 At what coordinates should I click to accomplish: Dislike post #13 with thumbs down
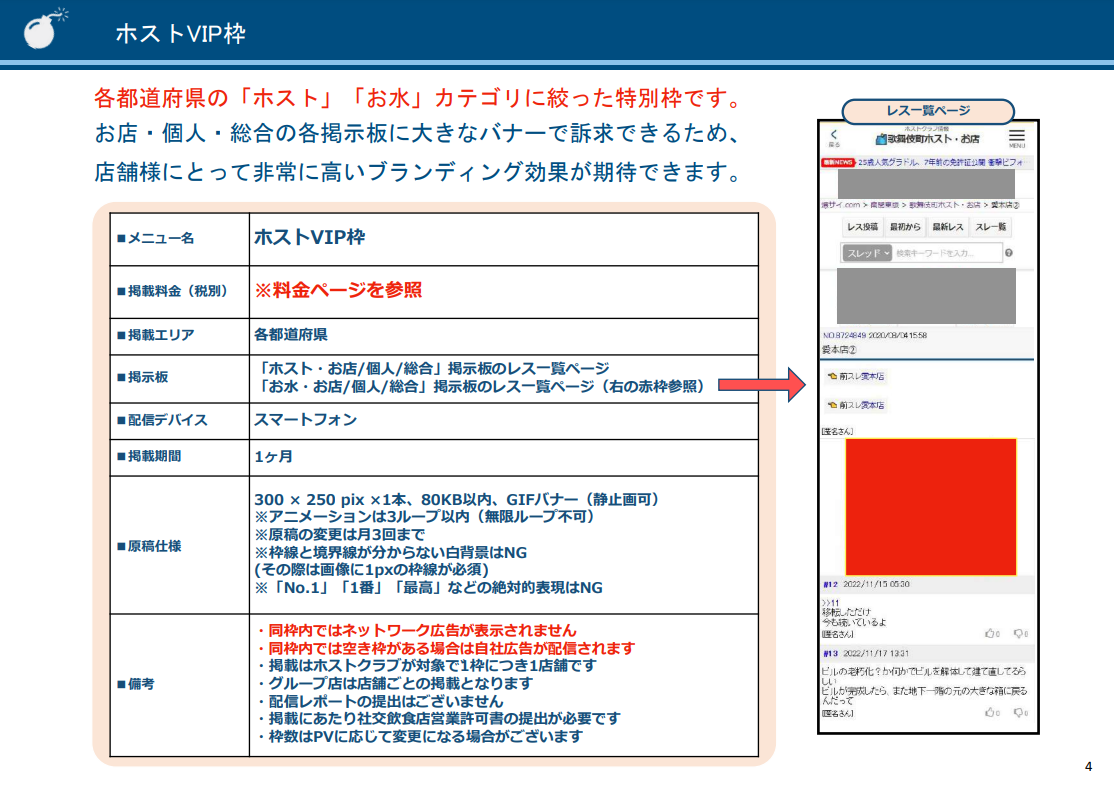tap(1020, 713)
